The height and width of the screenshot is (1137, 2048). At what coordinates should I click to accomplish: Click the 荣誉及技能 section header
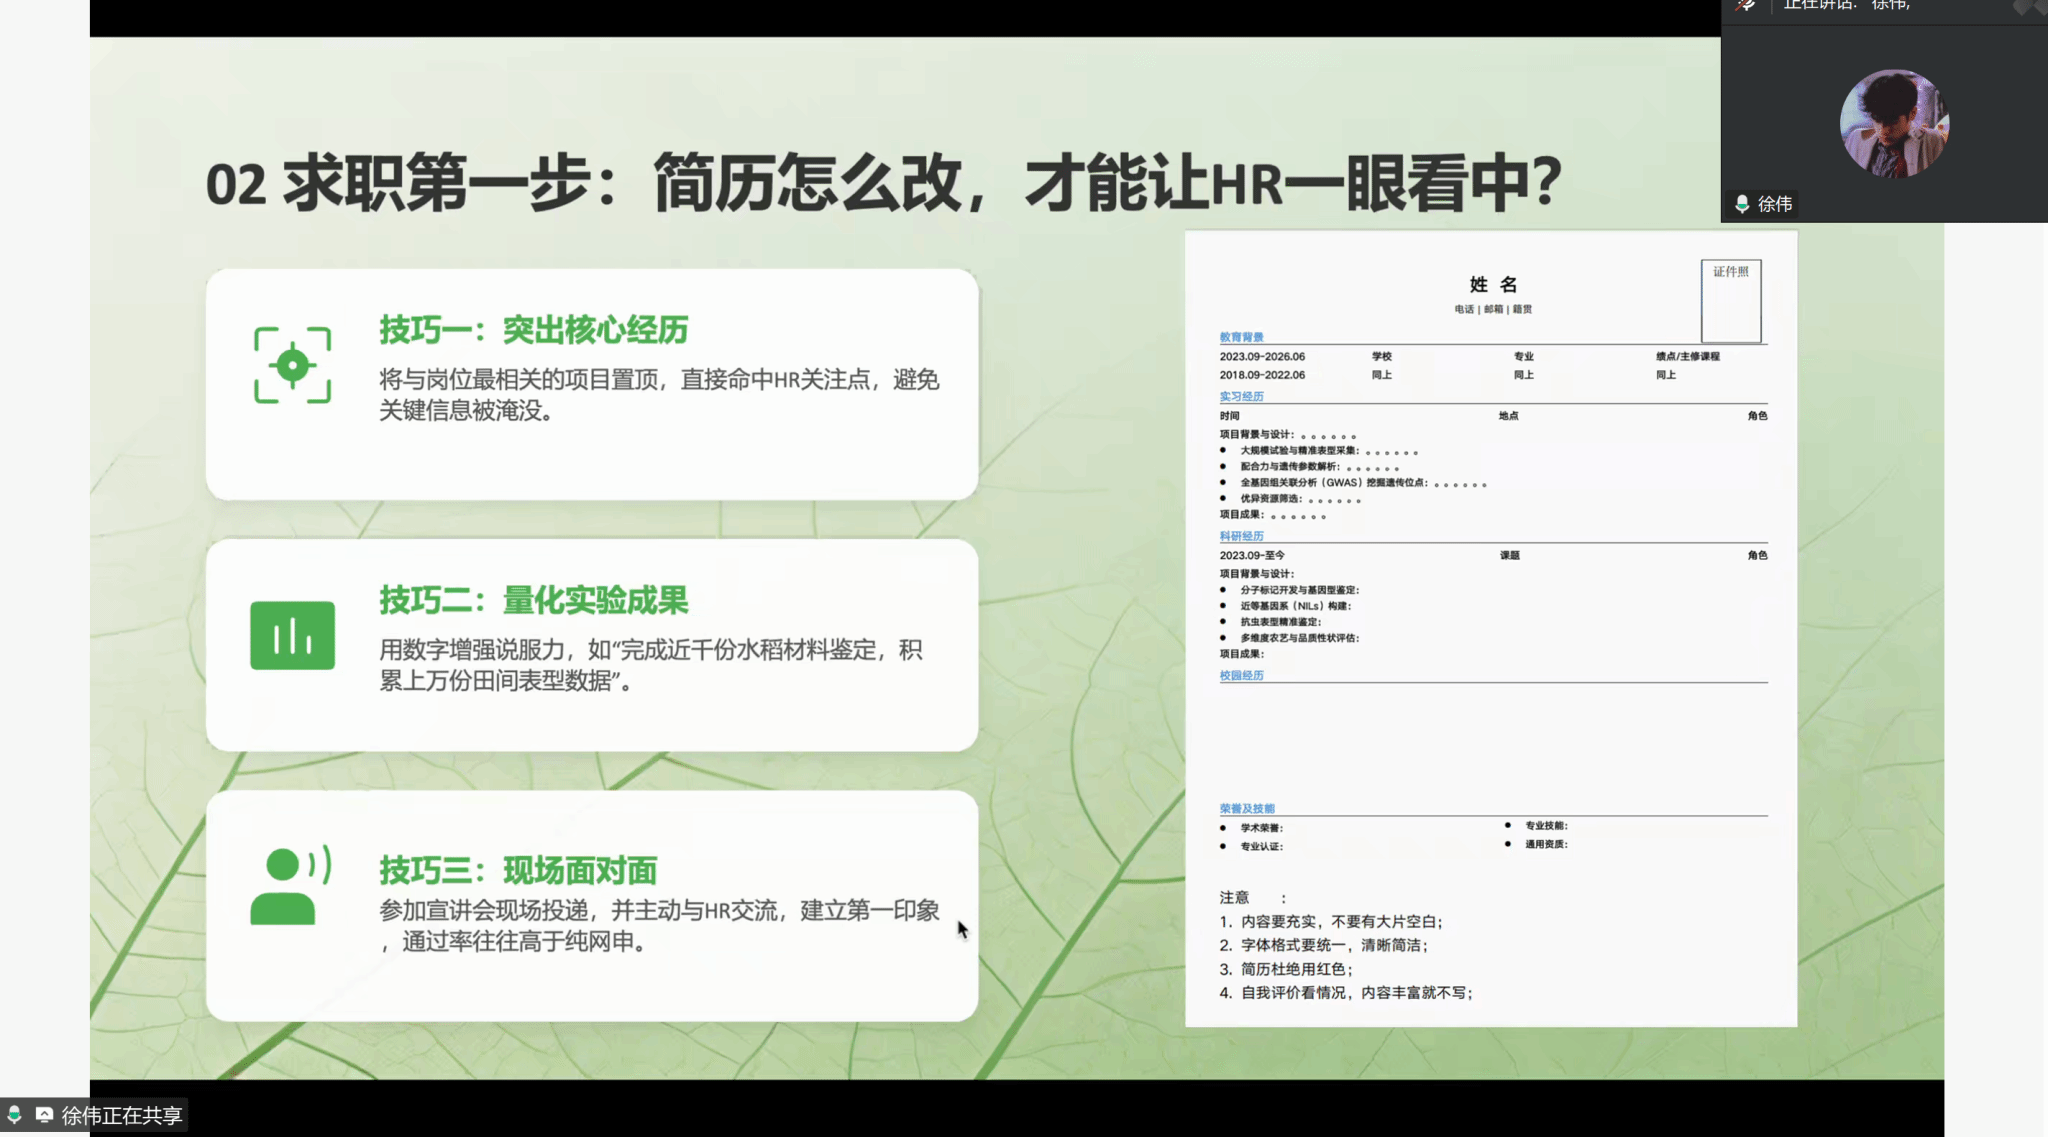point(1246,808)
